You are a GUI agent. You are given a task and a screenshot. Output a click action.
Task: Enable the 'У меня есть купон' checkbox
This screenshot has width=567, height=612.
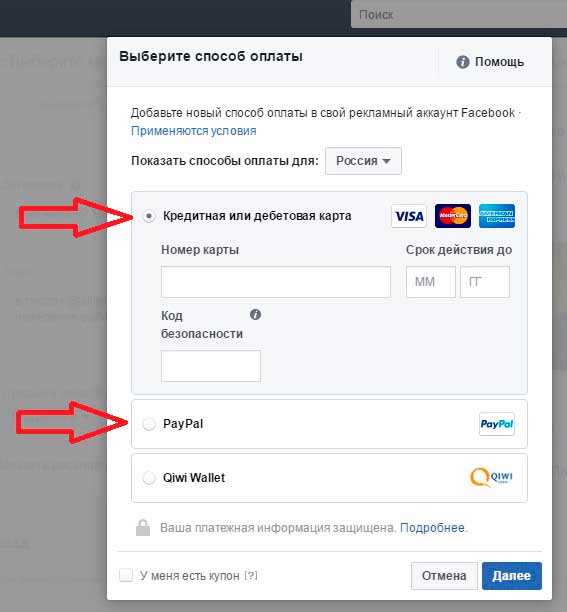tap(126, 575)
